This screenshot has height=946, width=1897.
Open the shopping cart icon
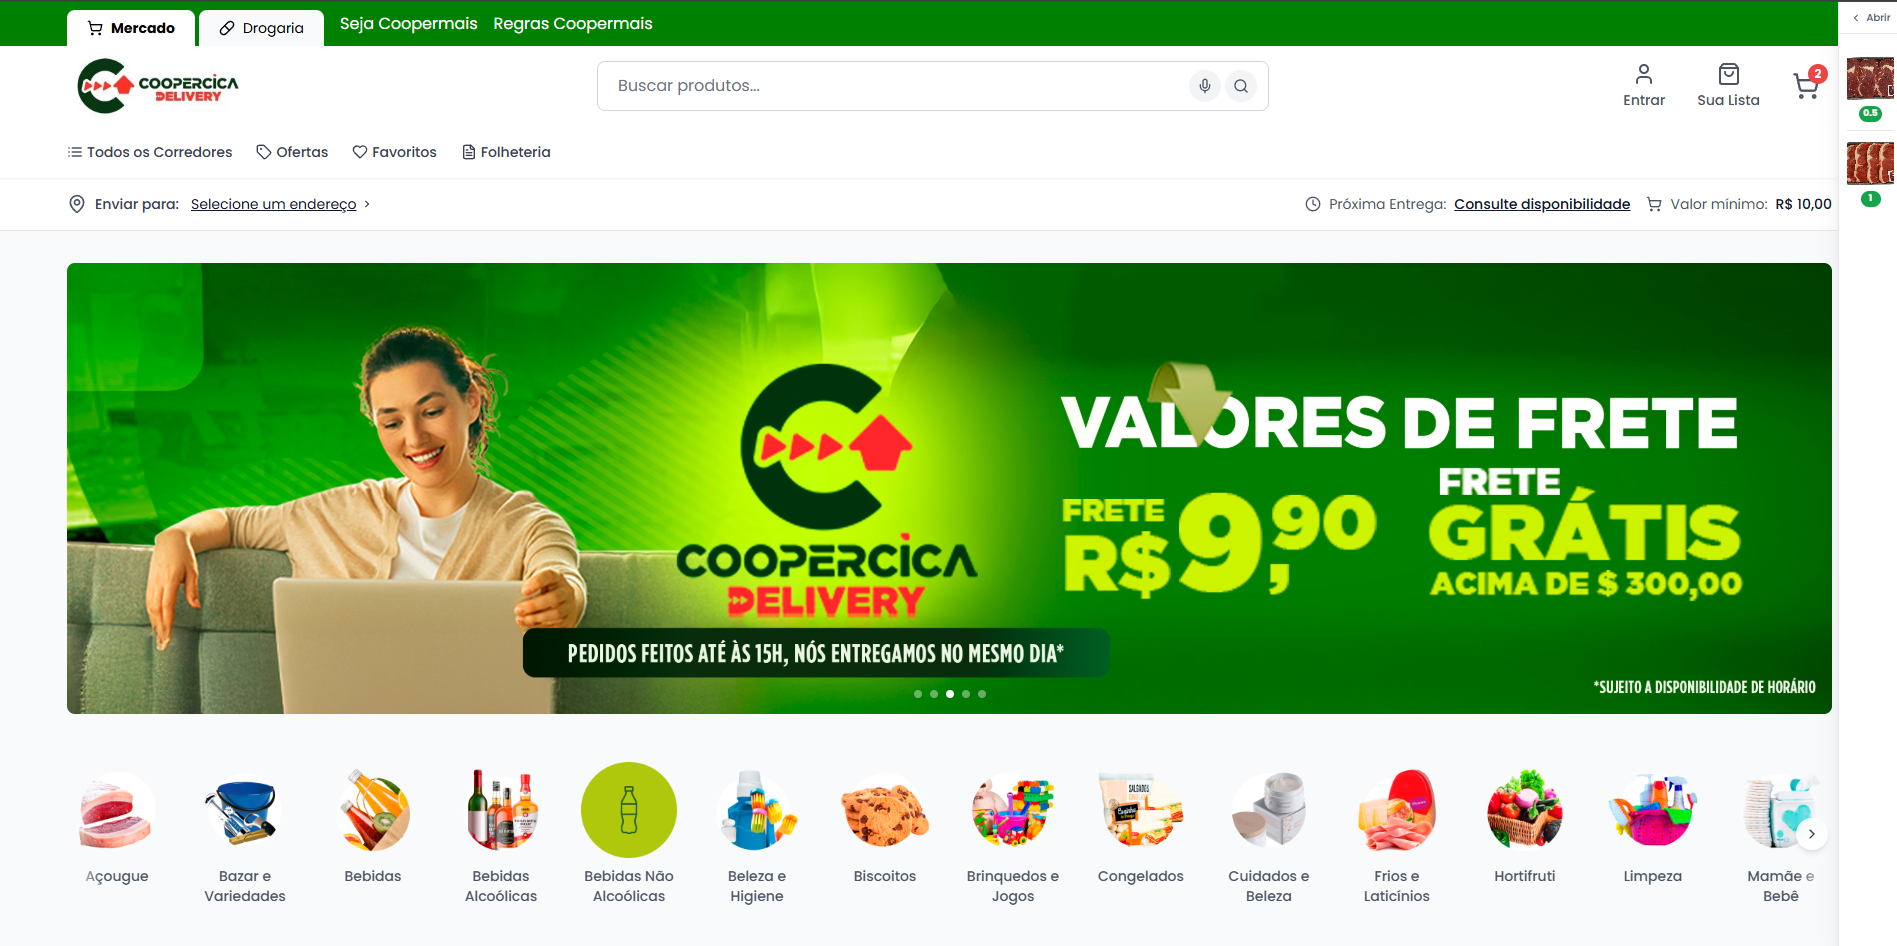1806,86
